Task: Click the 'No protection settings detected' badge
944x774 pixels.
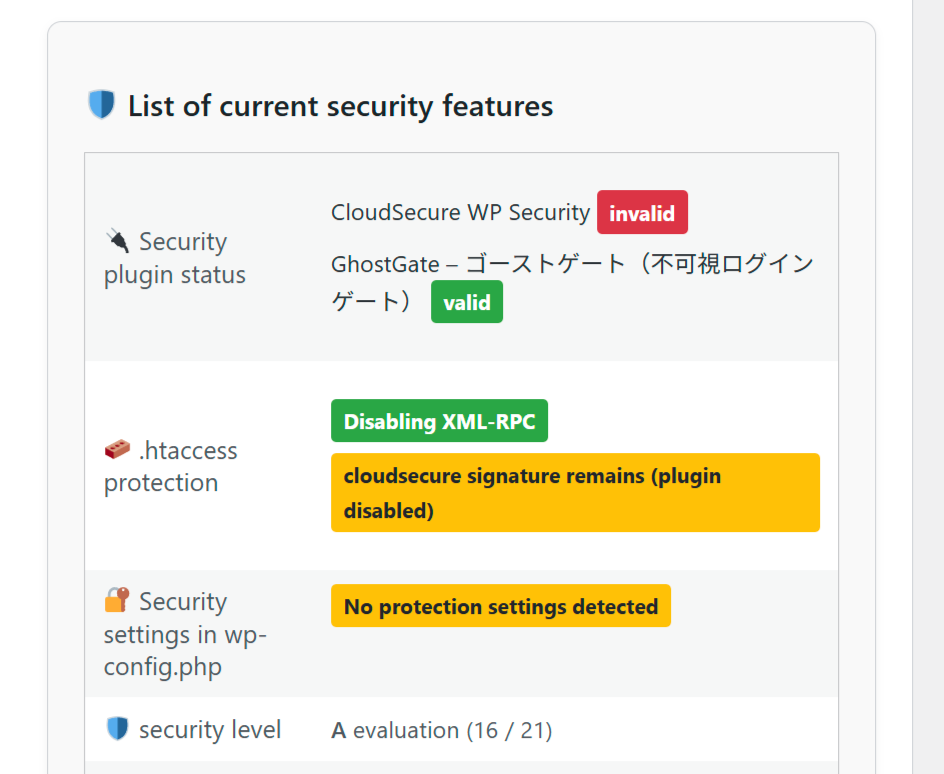Action: pyautogui.click(x=500, y=606)
